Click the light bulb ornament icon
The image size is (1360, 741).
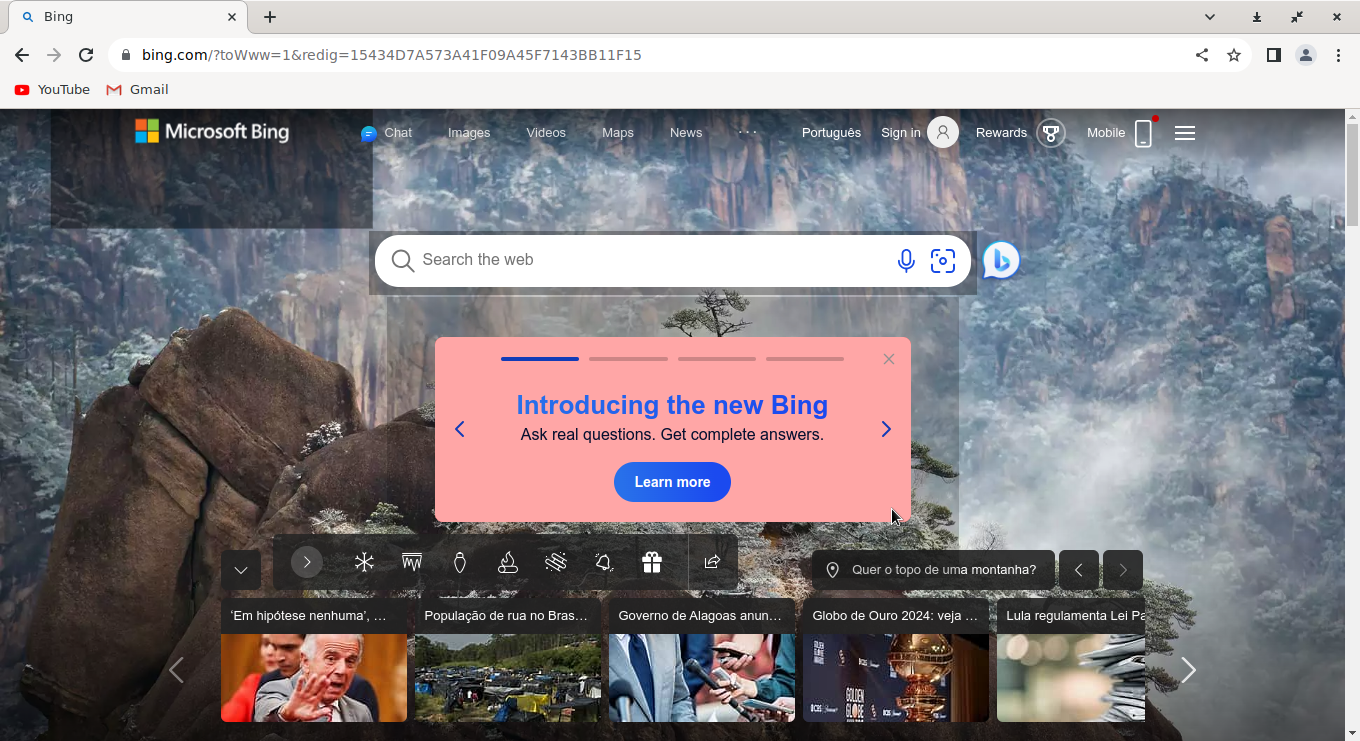point(460,562)
